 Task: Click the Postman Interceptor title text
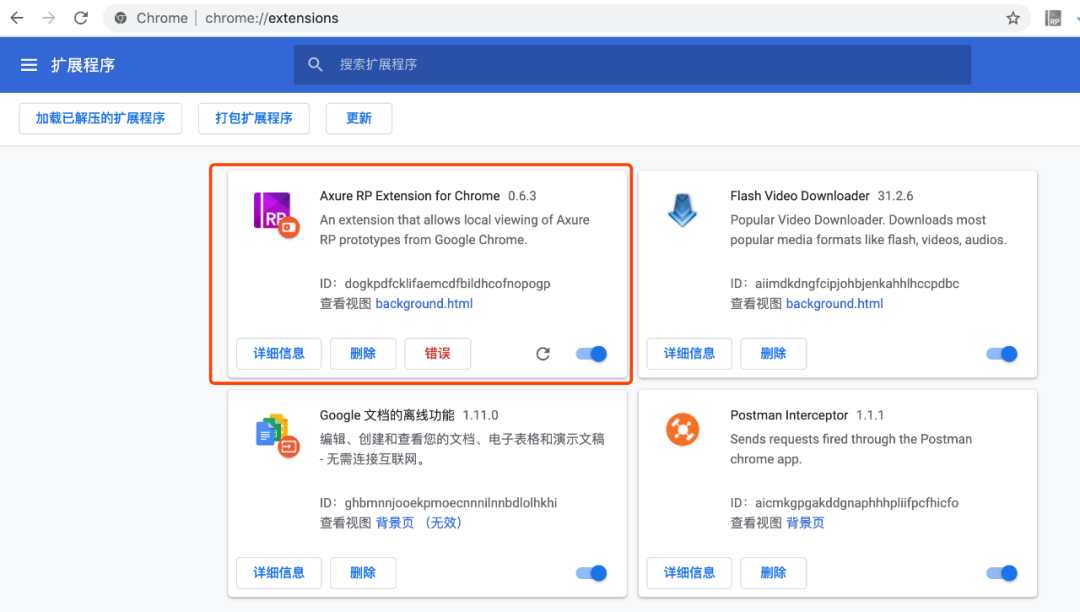pos(789,415)
